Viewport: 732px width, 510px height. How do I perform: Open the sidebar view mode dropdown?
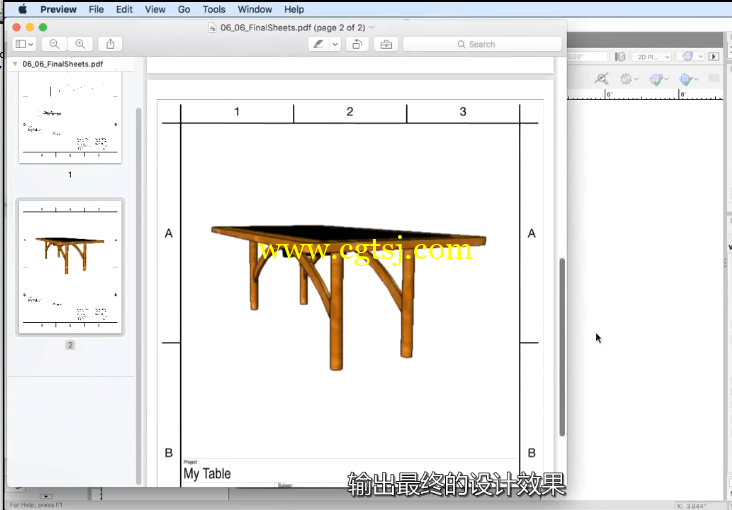[24, 44]
